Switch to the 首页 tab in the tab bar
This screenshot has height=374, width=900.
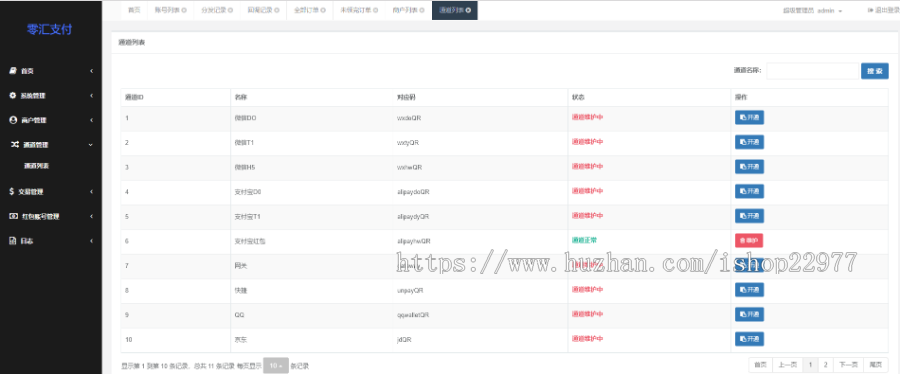134,10
